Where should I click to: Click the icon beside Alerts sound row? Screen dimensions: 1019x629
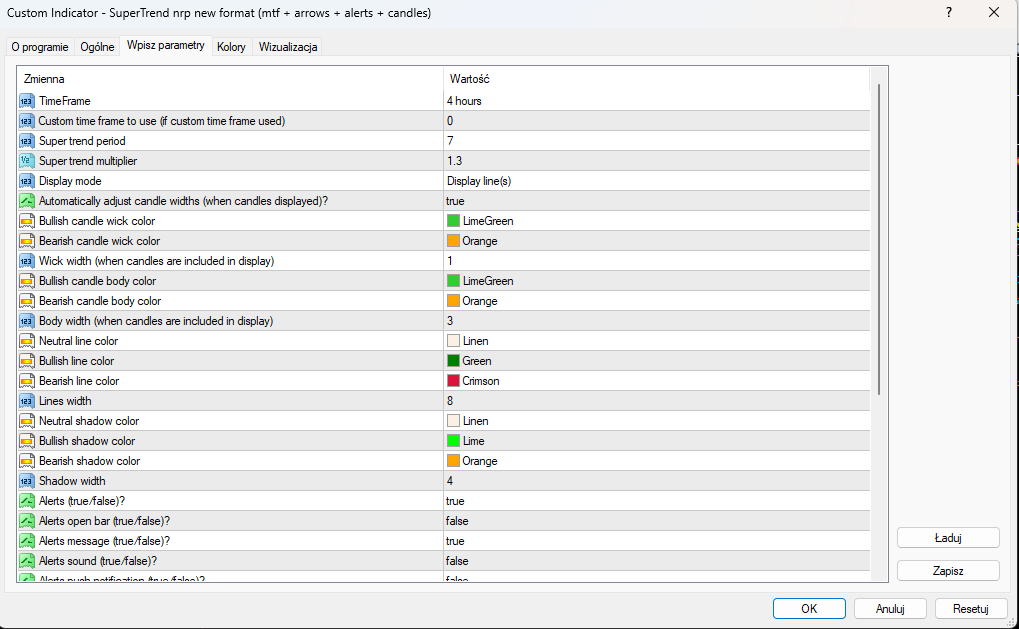click(27, 561)
